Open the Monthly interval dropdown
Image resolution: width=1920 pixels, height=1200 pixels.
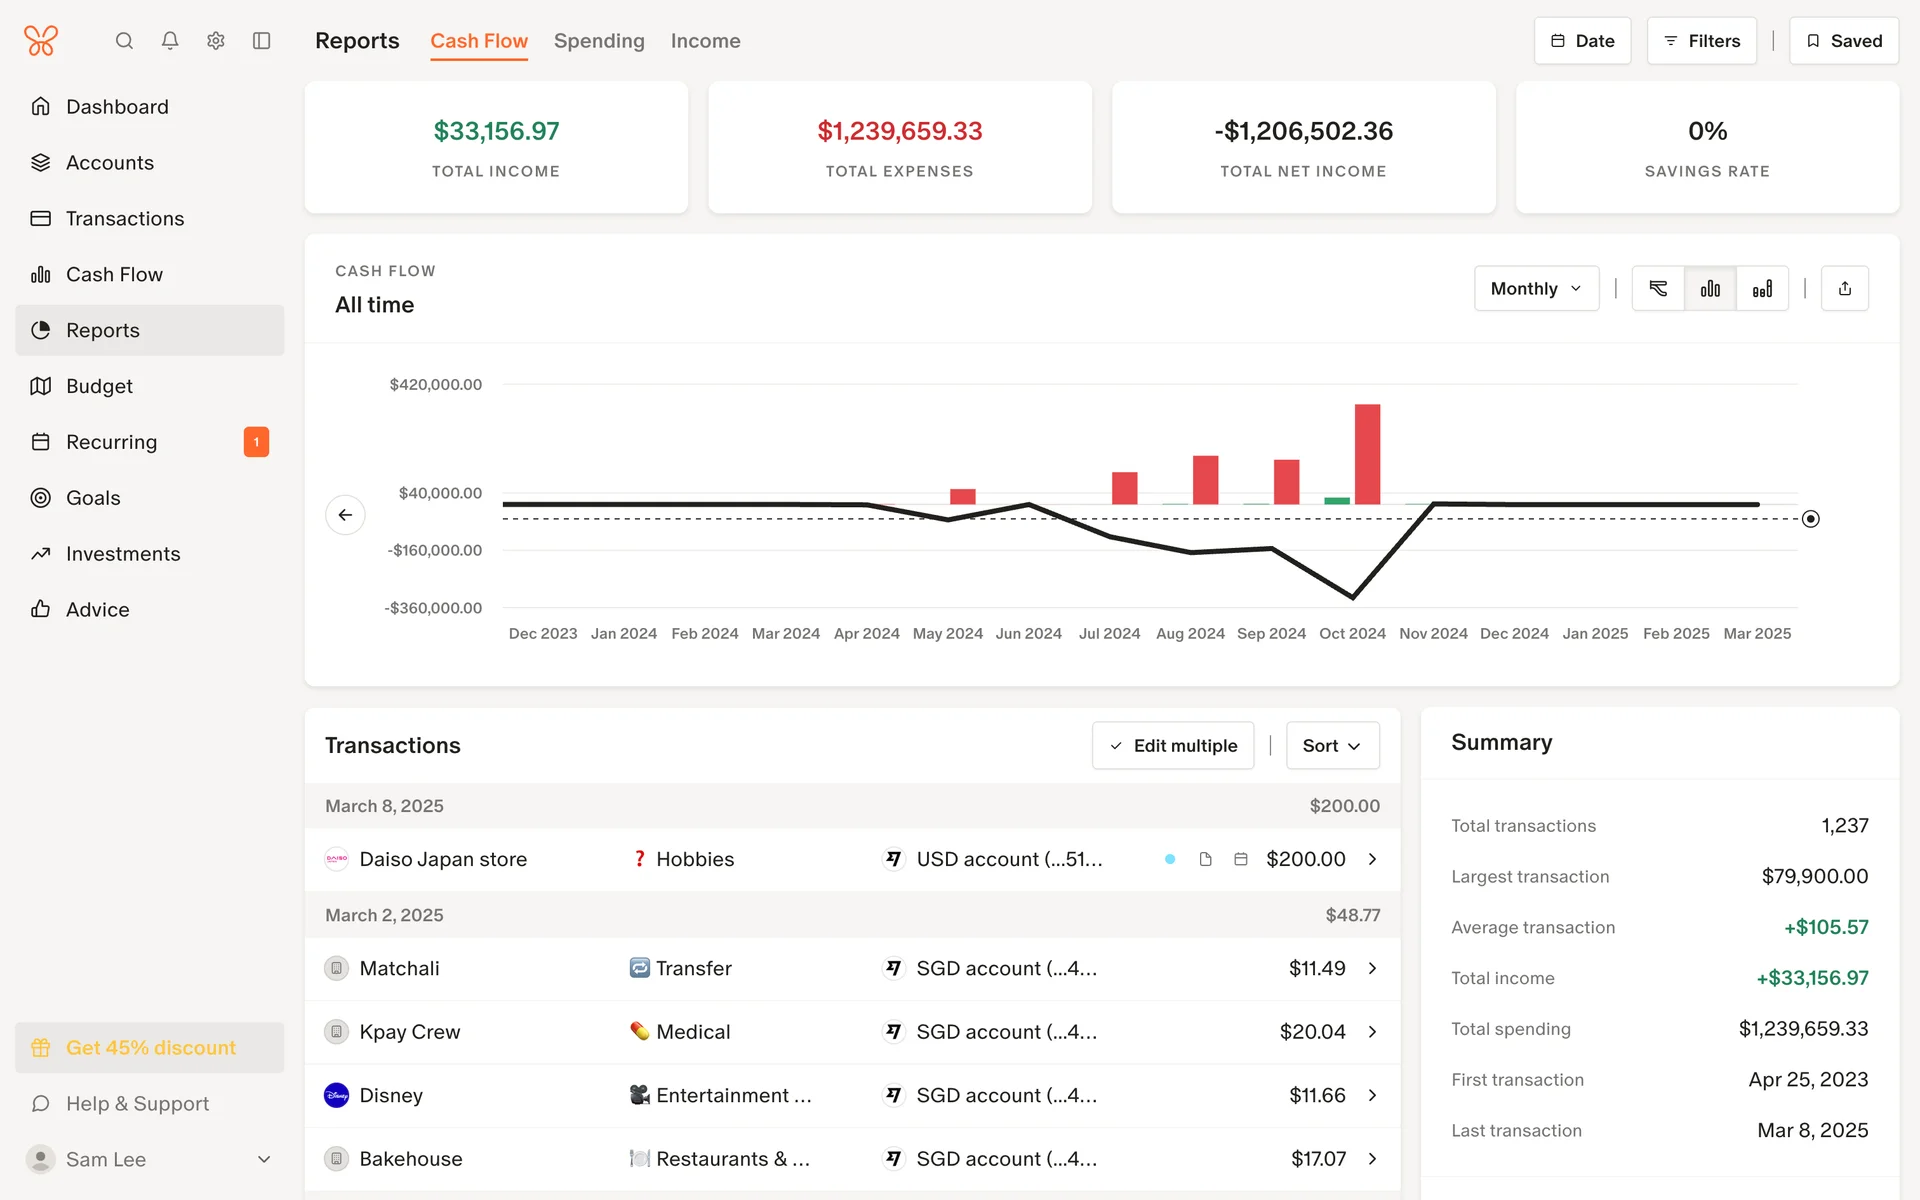pos(1535,289)
